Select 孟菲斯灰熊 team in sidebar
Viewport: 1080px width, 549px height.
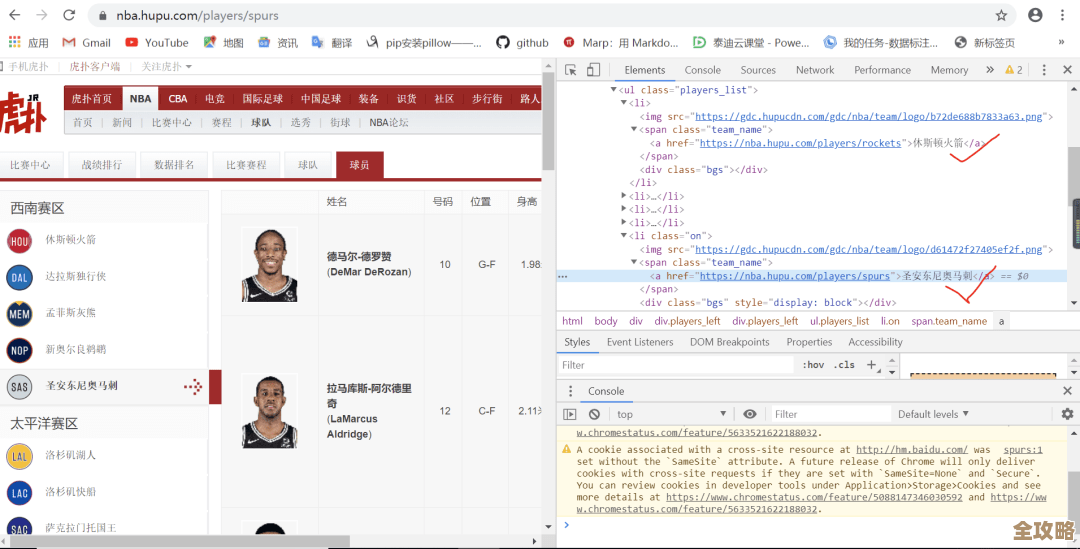tap(70, 313)
